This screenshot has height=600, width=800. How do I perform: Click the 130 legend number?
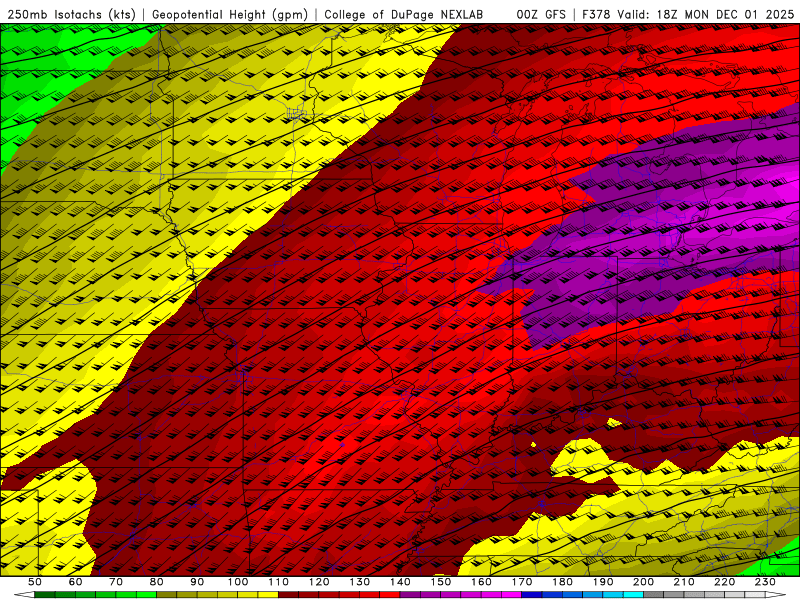360,582
